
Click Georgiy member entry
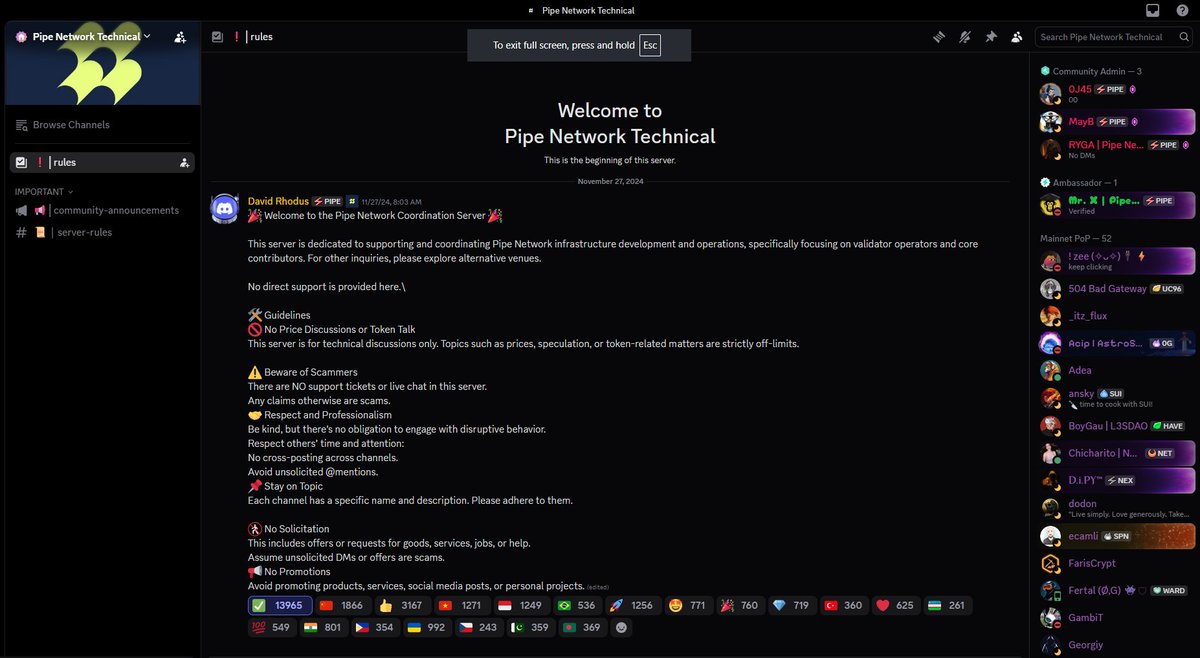[1116, 645]
